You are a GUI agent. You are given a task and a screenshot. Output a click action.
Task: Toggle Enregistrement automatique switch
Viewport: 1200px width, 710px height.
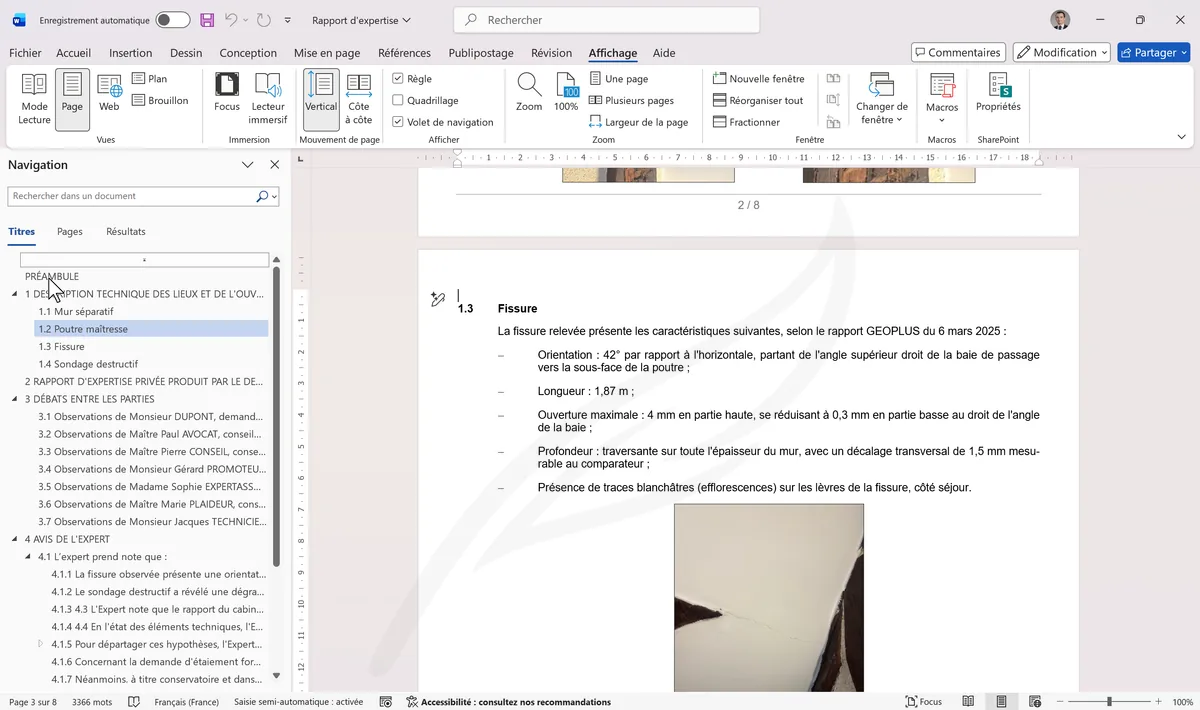tap(173, 20)
